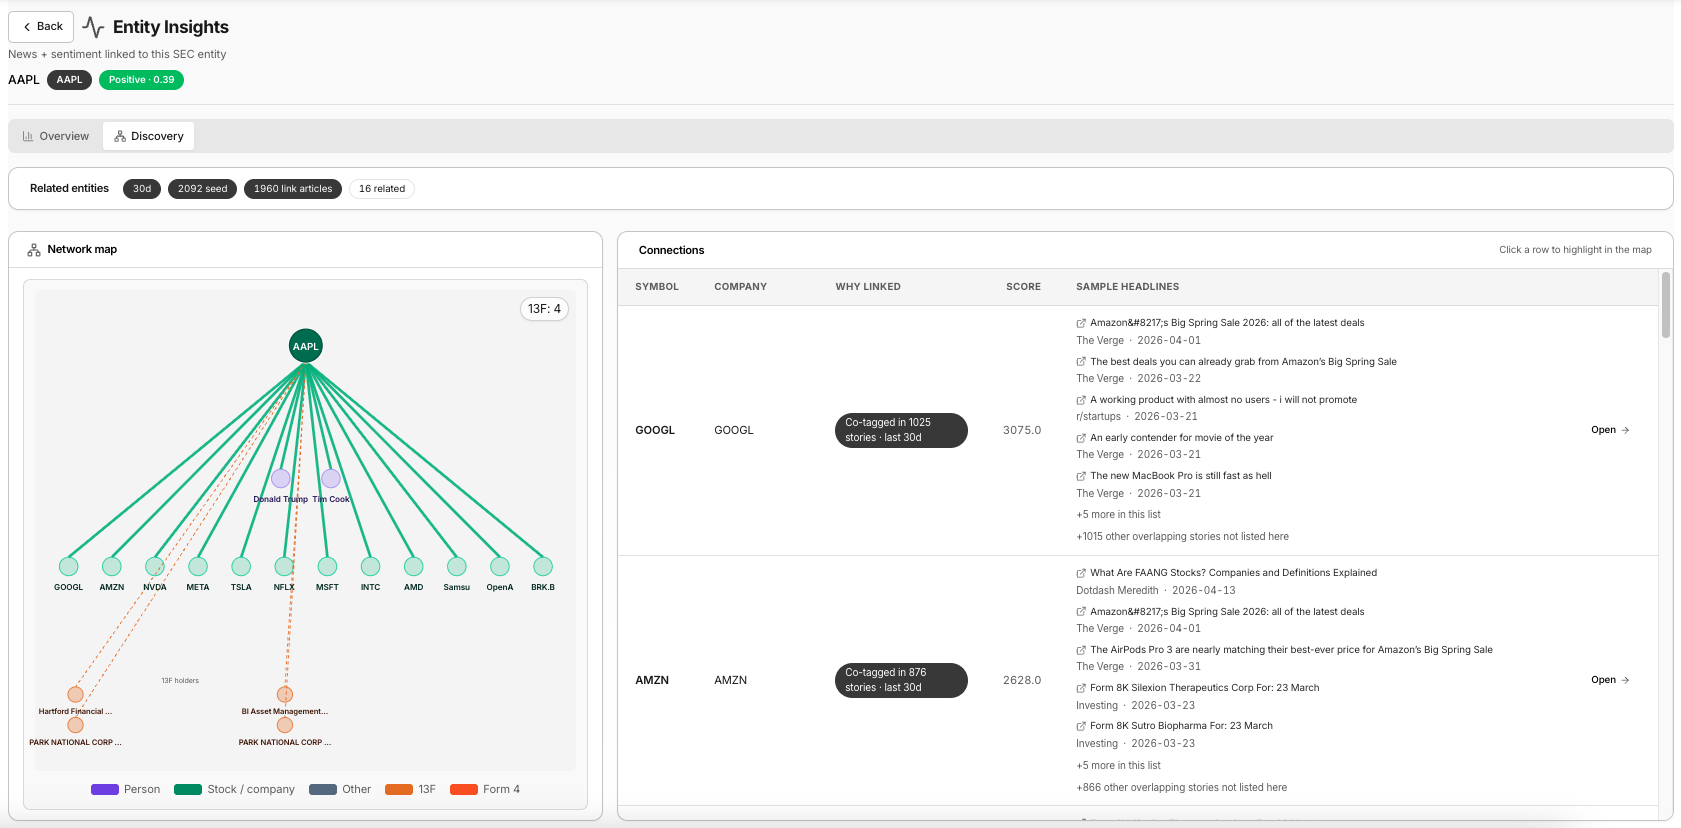Click the 13F: 4 badge on map
Screen dimensions: 1681x828
tap(544, 309)
